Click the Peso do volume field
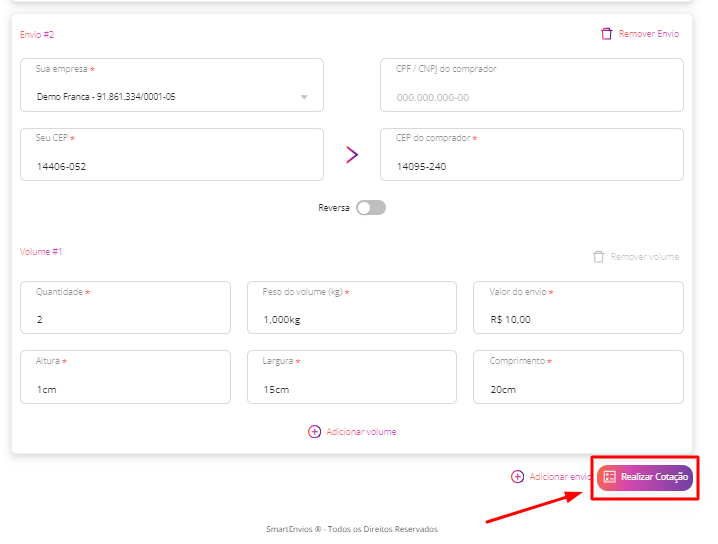Image resolution: width=718 pixels, height=544 pixels. pyautogui.click(x=352, y=308)
